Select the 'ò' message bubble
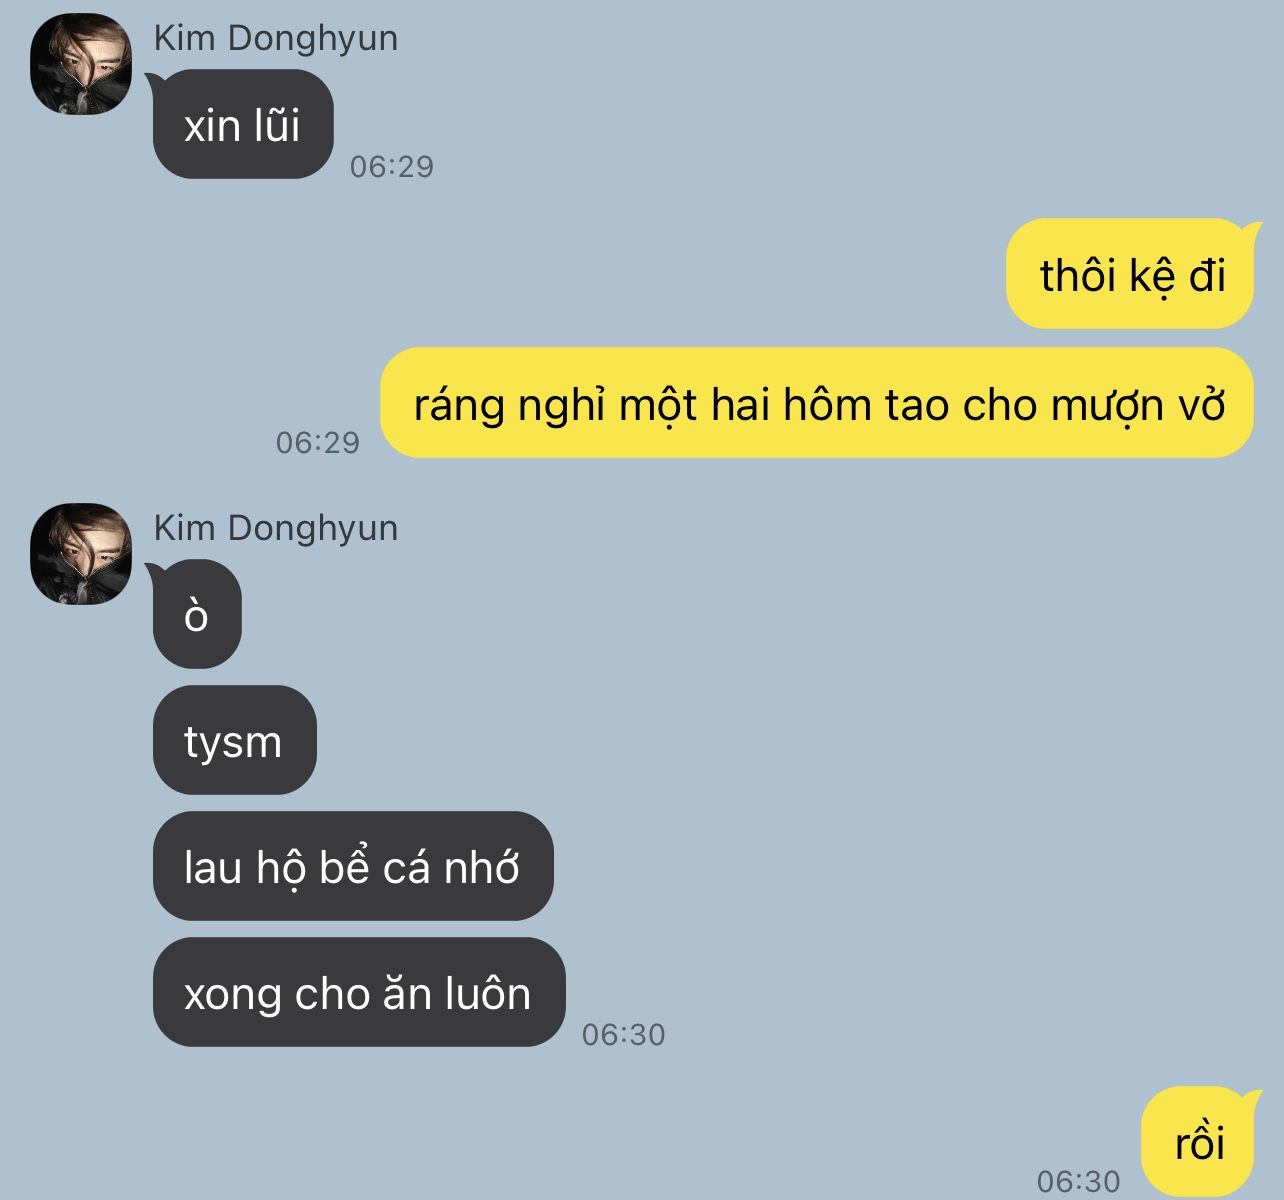Viewport: 1284px width, 1200px height. [x=197, y=614]
